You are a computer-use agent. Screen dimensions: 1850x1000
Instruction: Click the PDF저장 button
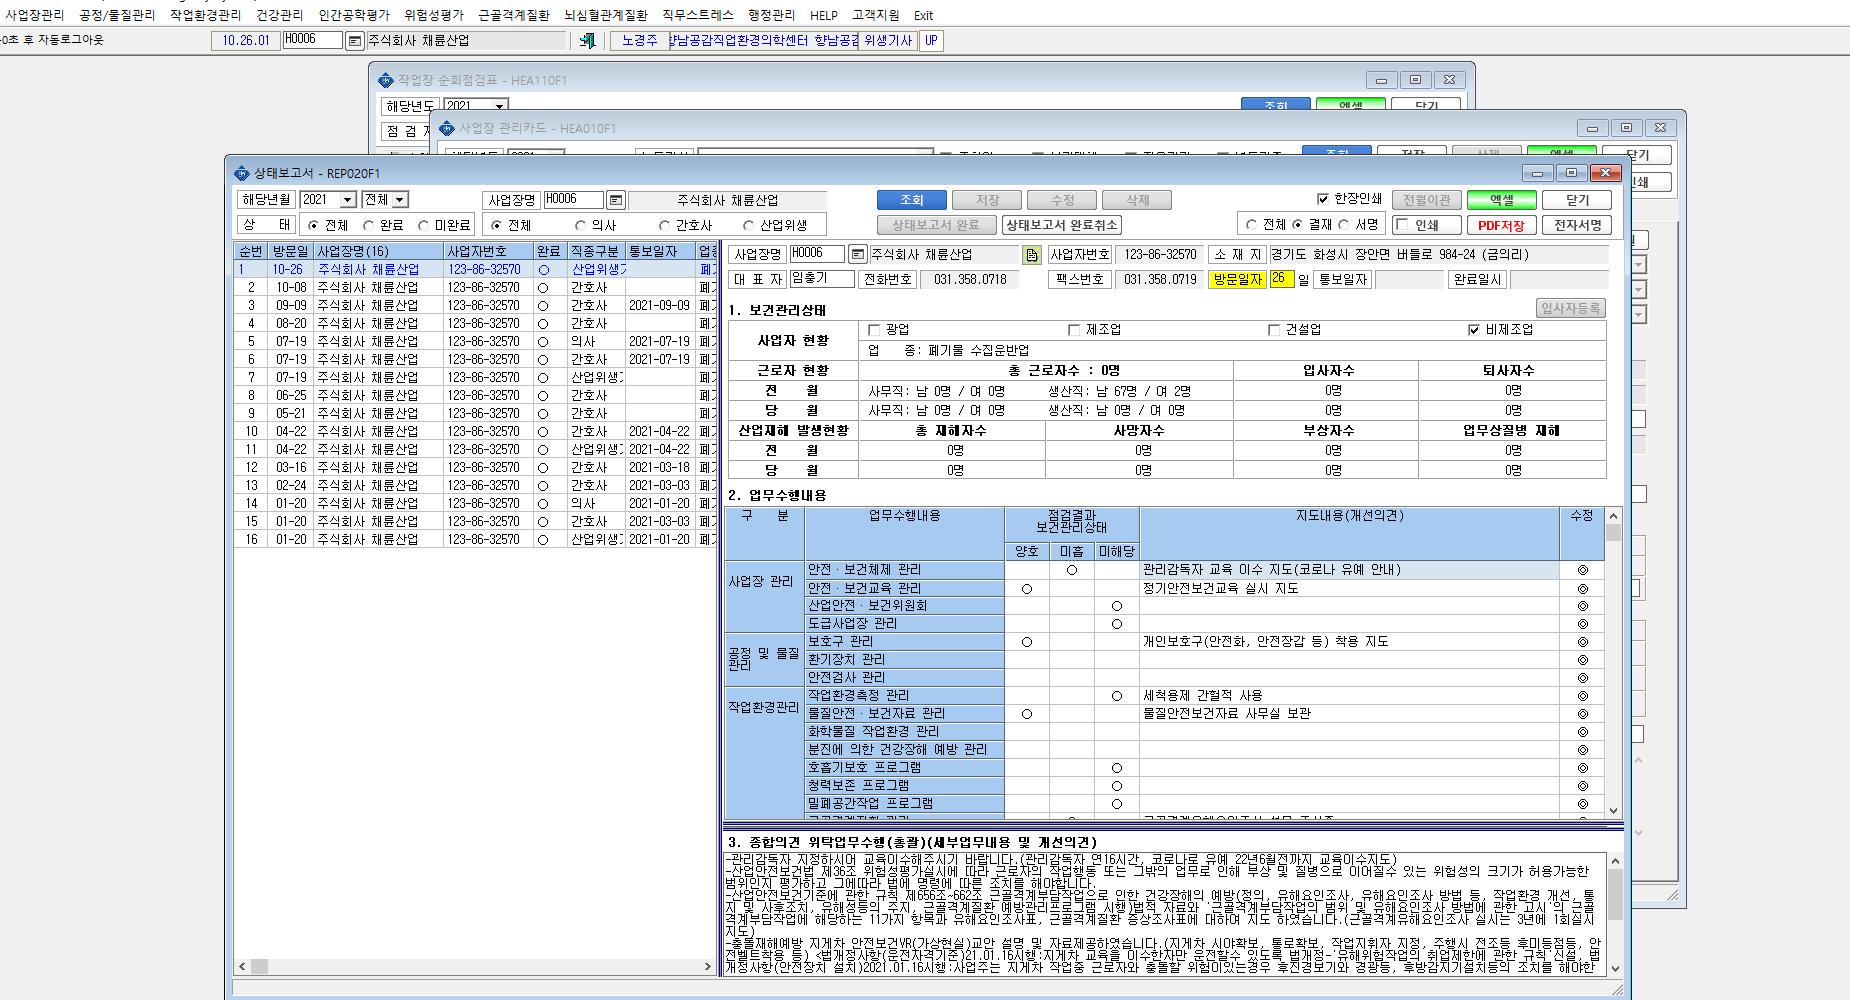(x=1501, y=225)
